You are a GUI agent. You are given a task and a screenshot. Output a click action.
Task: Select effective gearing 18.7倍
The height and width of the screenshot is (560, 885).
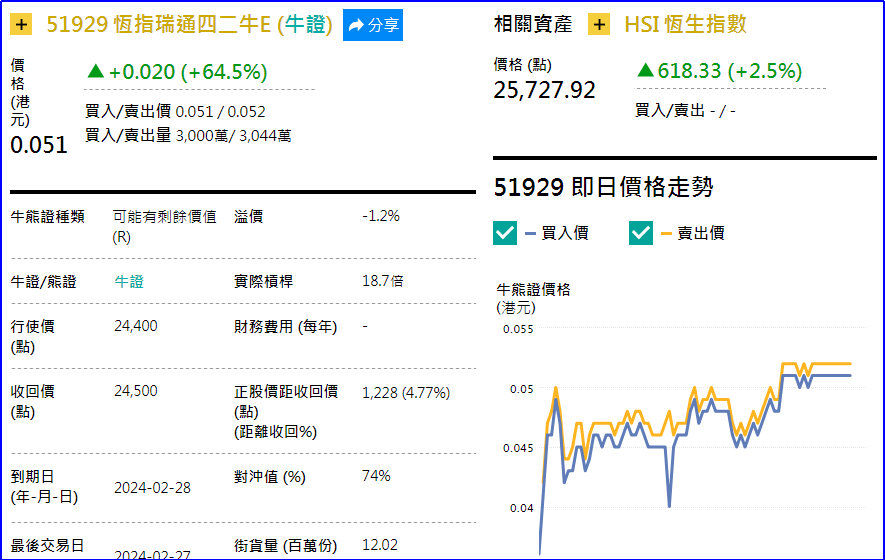(x=383, y=281)
